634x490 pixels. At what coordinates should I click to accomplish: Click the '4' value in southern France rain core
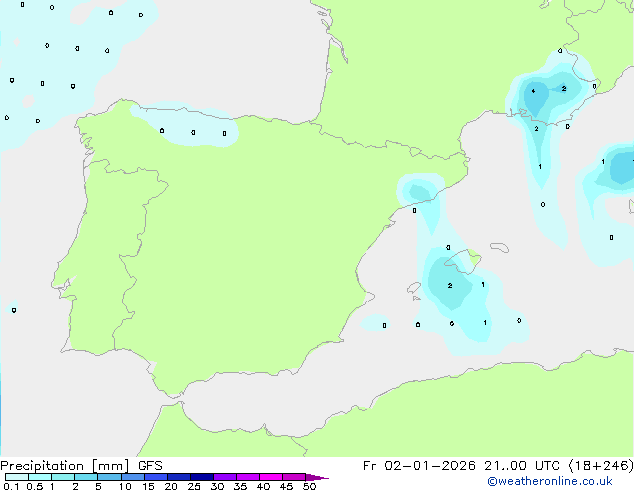coord(533,91)
